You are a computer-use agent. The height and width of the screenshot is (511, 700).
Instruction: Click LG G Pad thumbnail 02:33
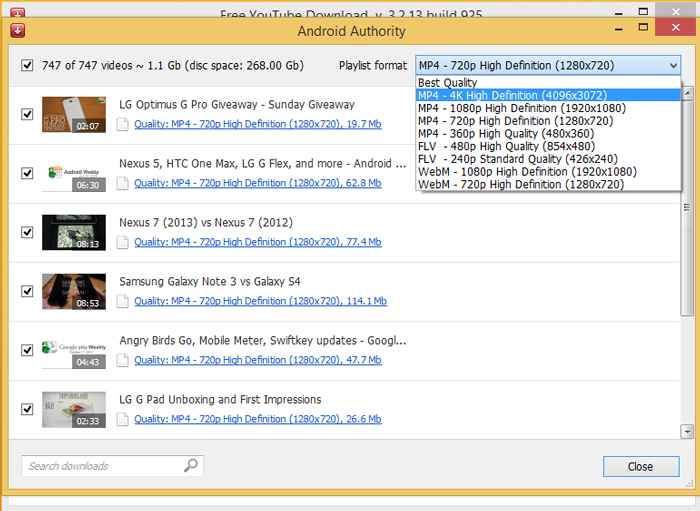click(74, 410)
